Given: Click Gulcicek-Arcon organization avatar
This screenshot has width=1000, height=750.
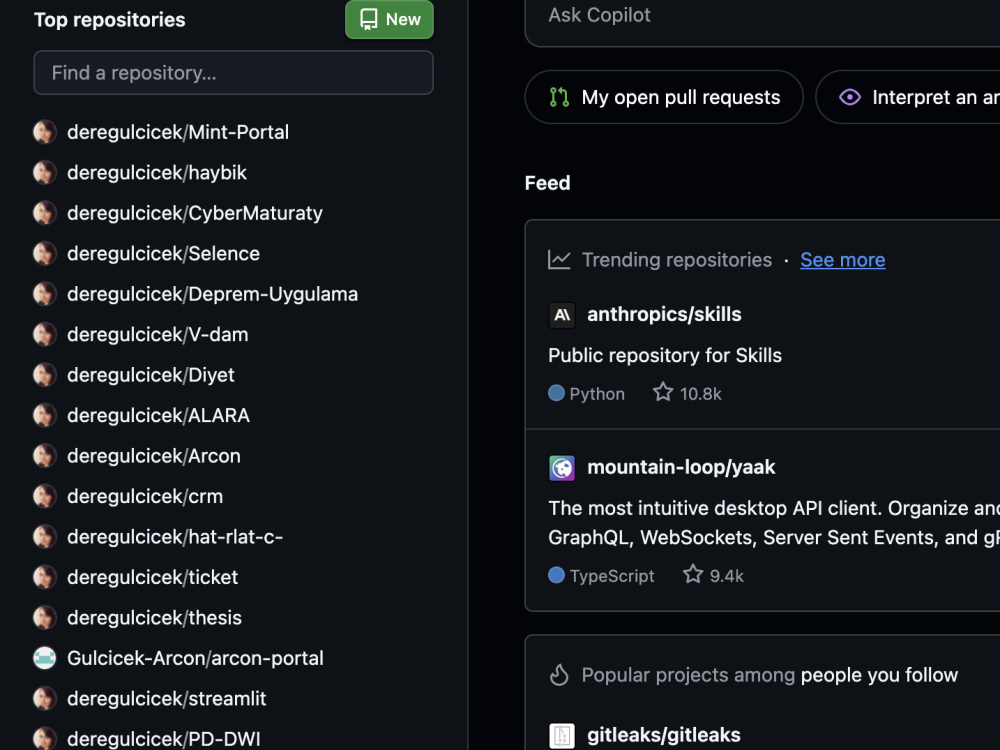Looking at the screenshot, I should coord(45,658).
